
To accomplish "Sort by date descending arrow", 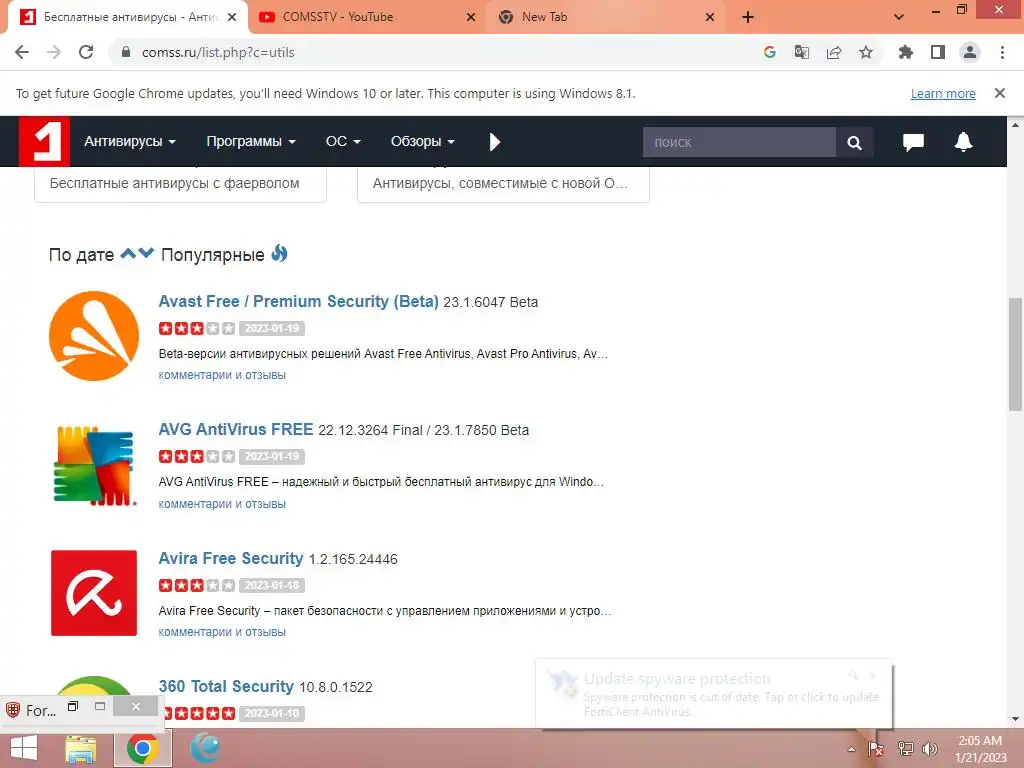I will 146,253.
